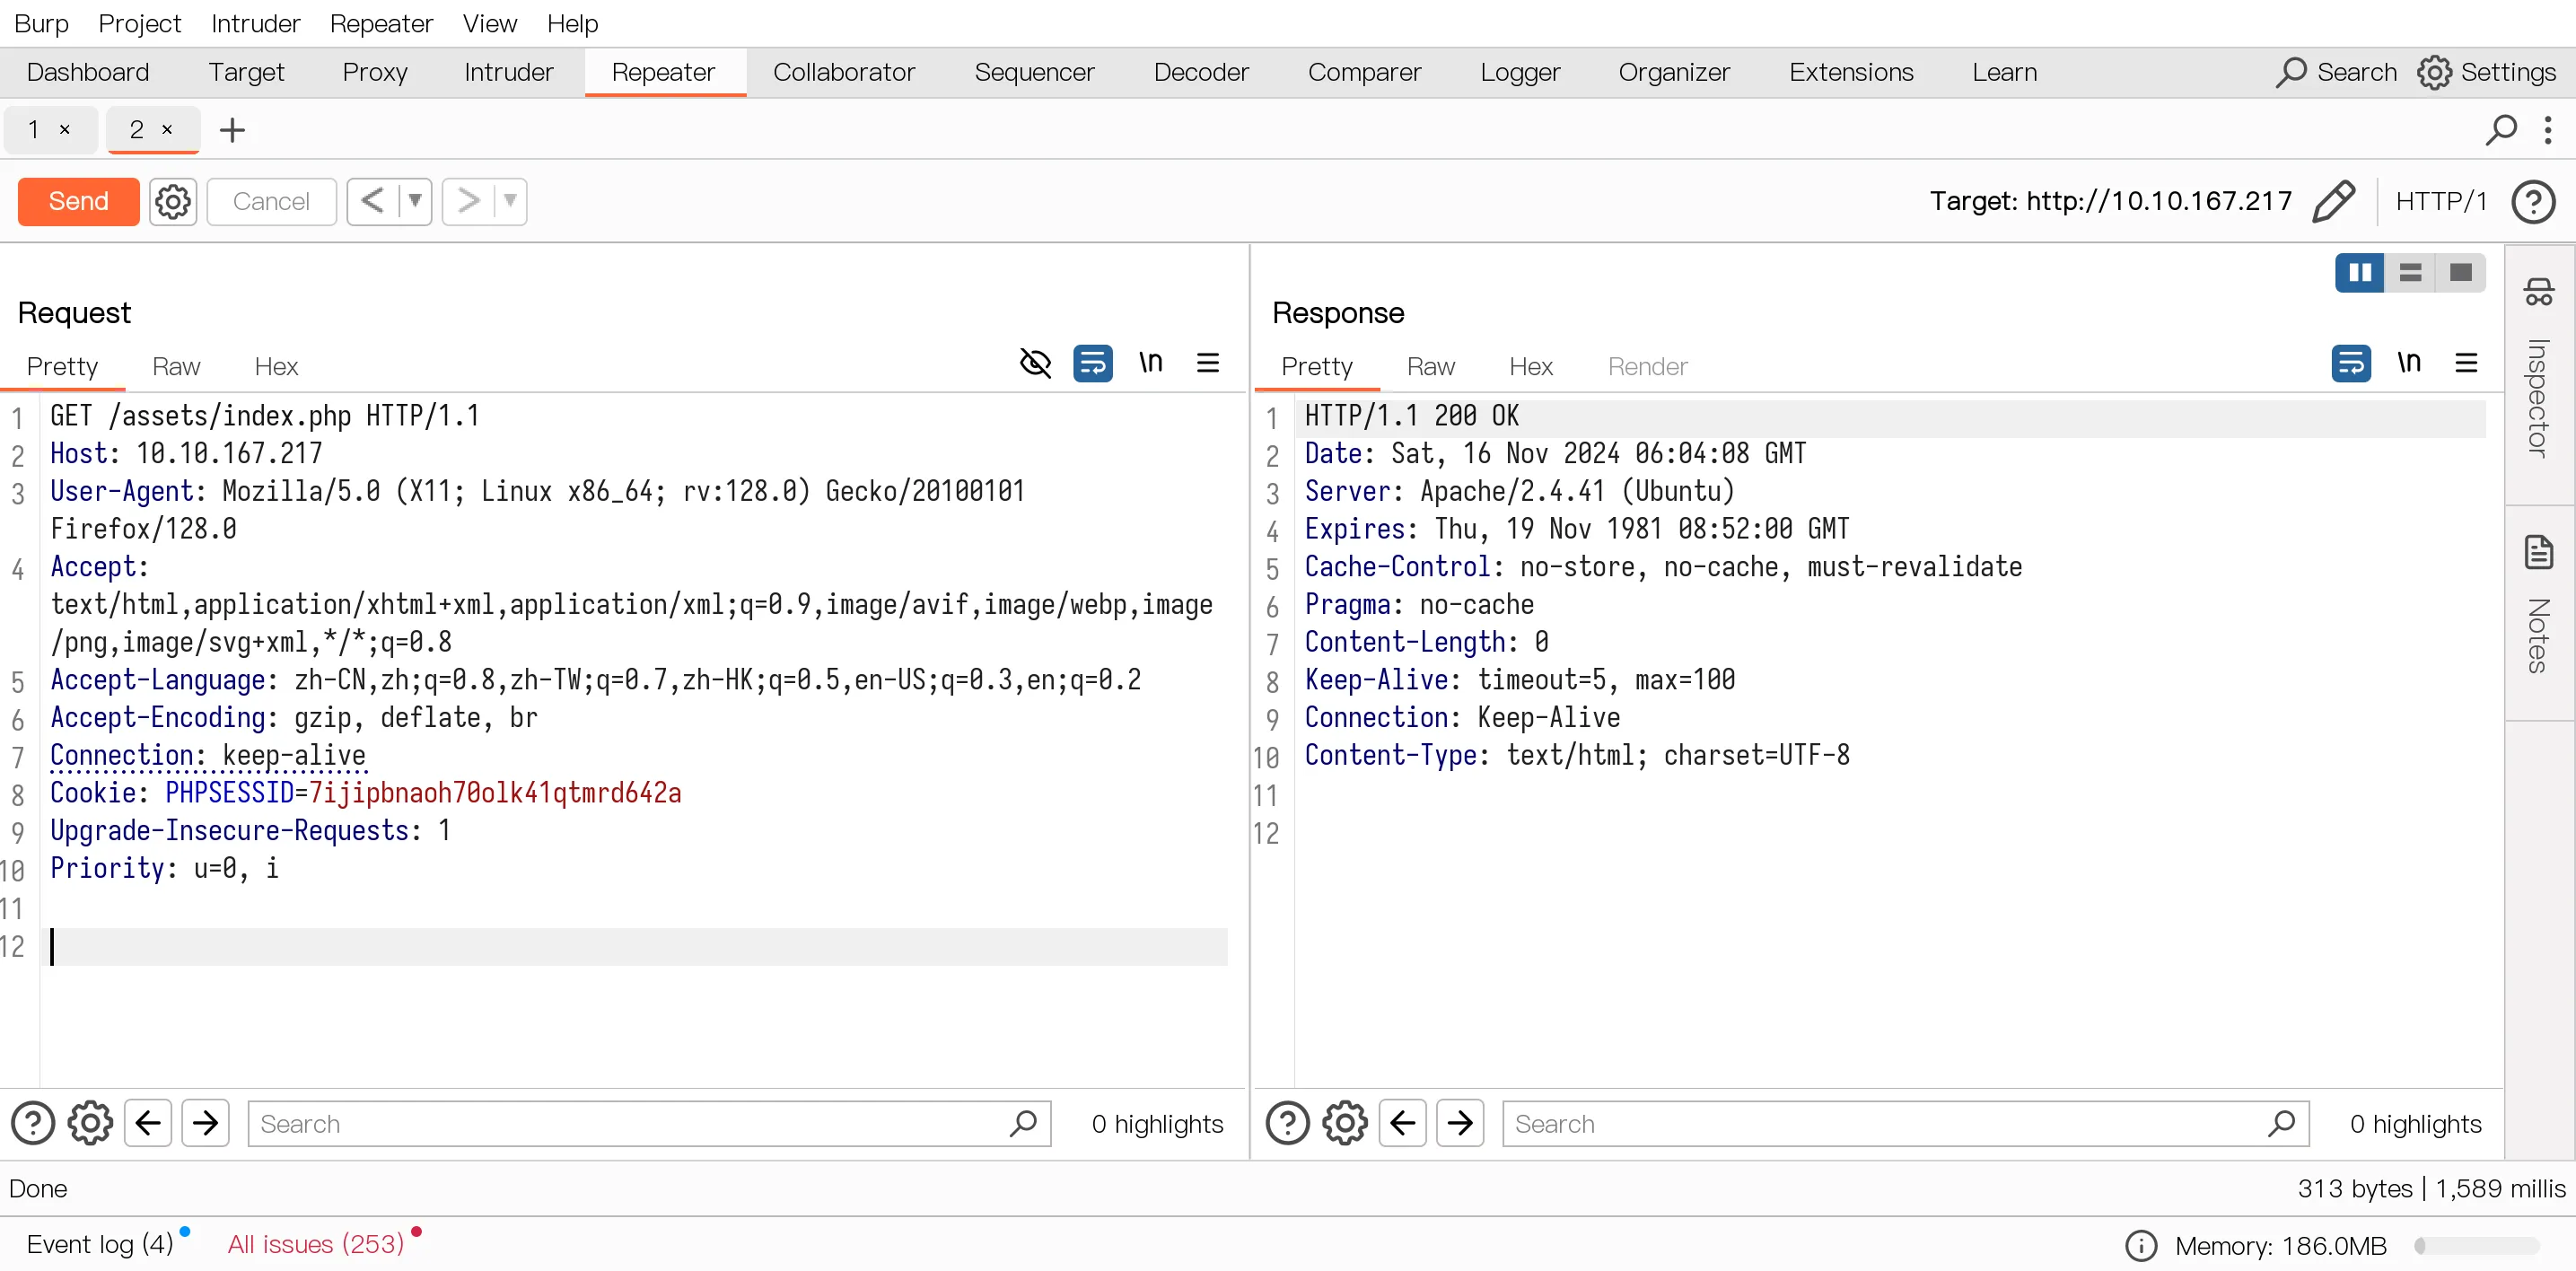Open the Repeater tabs three-dot menu

[x=2547, y=129]
